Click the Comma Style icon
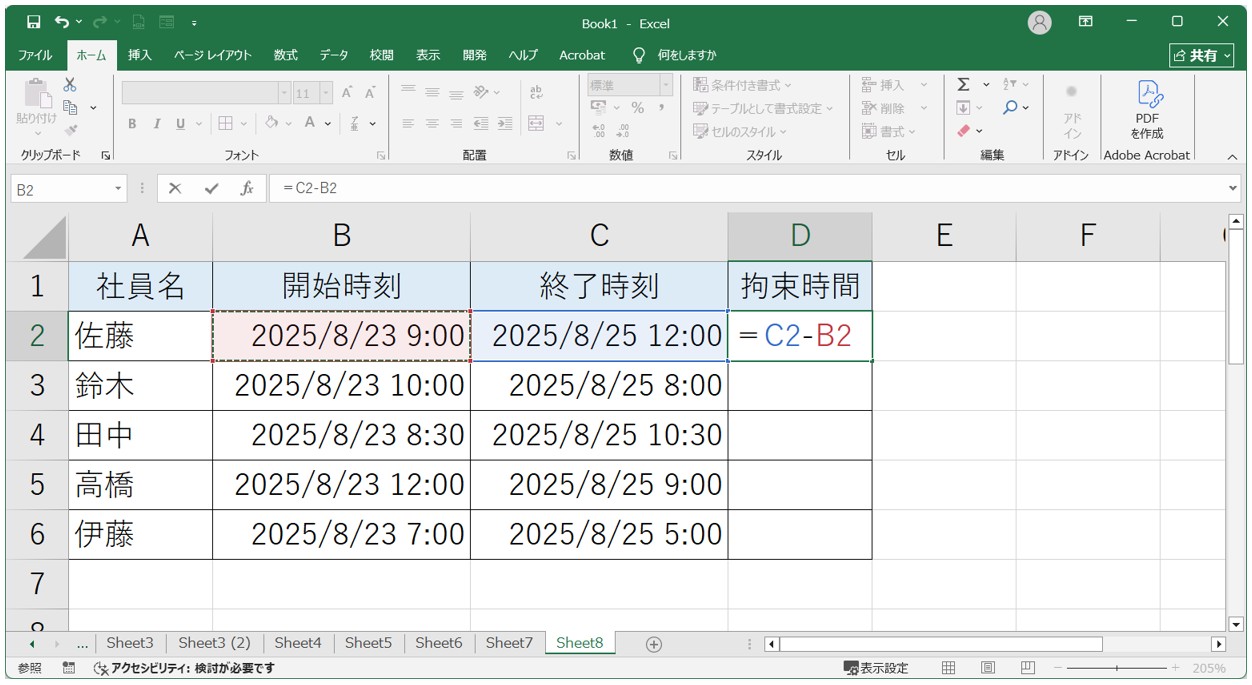1252x685 pixels. click(661, 107)
